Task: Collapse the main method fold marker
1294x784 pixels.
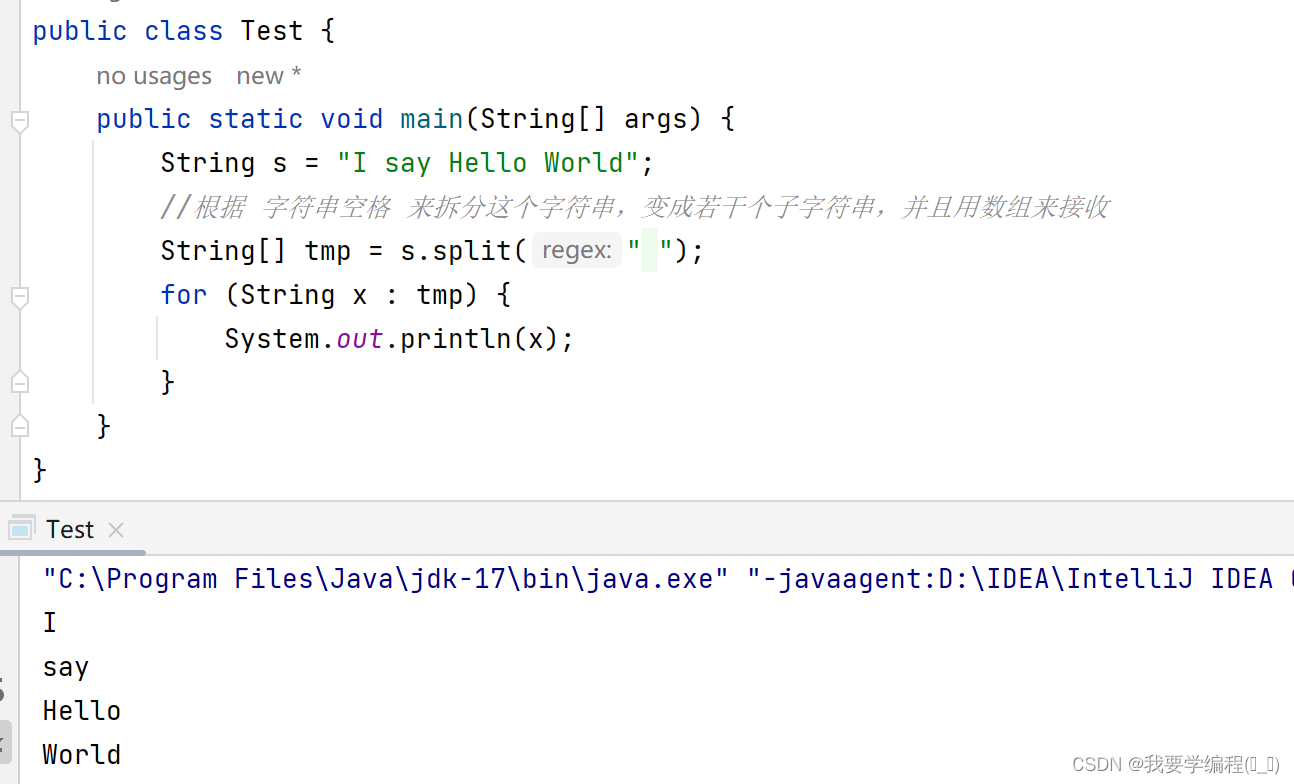Action: 19,122
